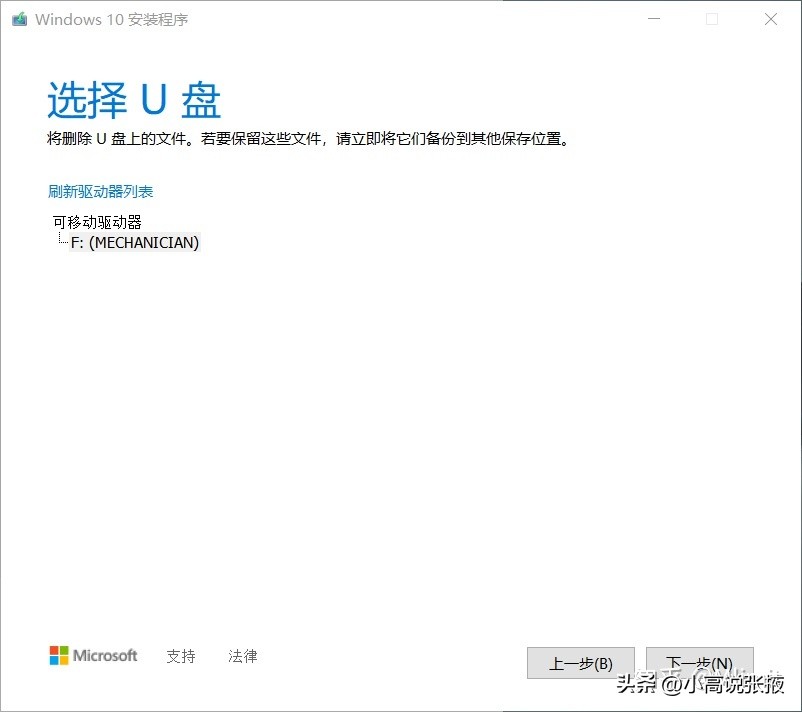This screenshot has height=712, width=802.
Task: Click the 下一步(N) button
Action: coord(699,663)
